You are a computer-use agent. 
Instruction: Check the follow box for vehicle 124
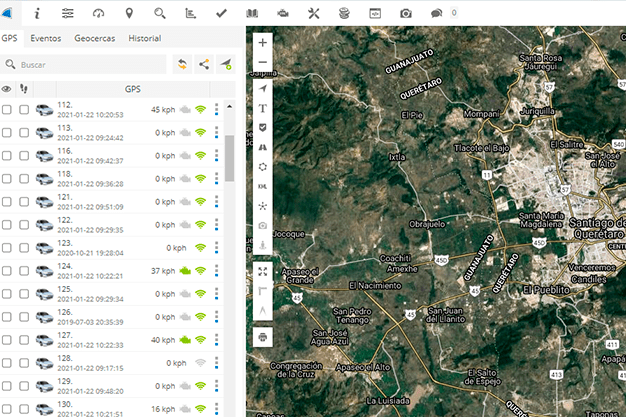(24, 271)
